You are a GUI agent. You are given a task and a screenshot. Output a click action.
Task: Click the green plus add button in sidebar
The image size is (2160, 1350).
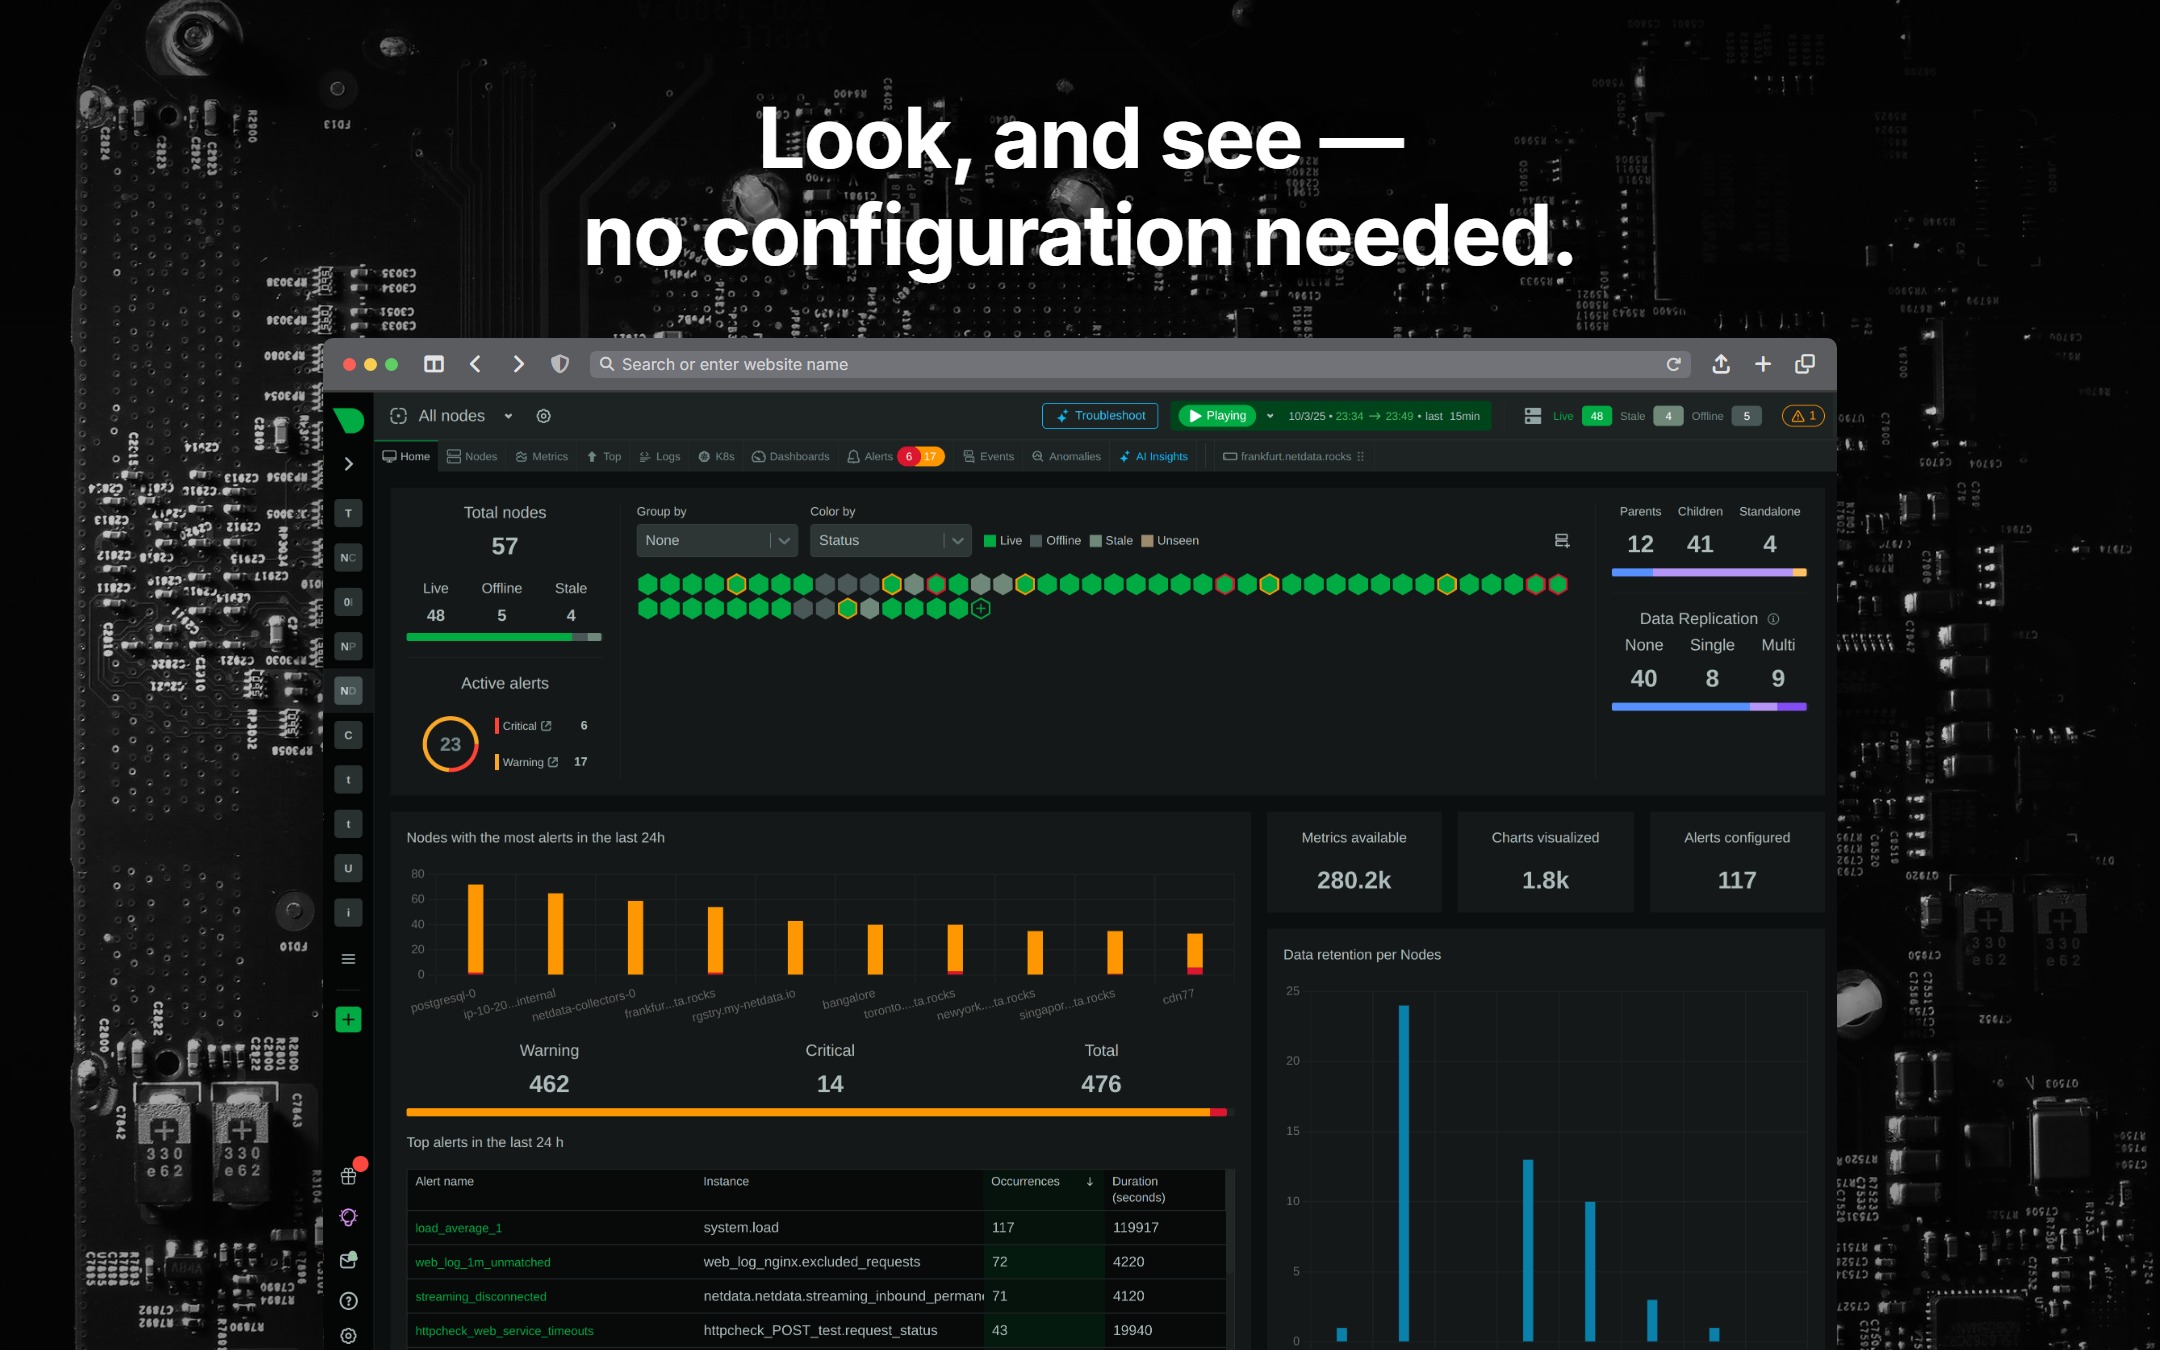click(348, 1020)
